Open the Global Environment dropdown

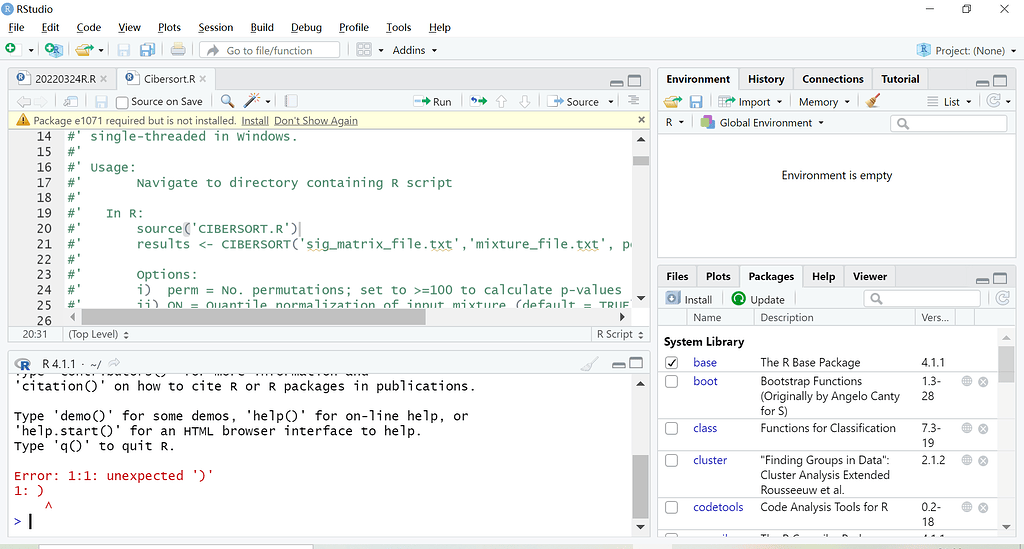(x=762, y=123)
